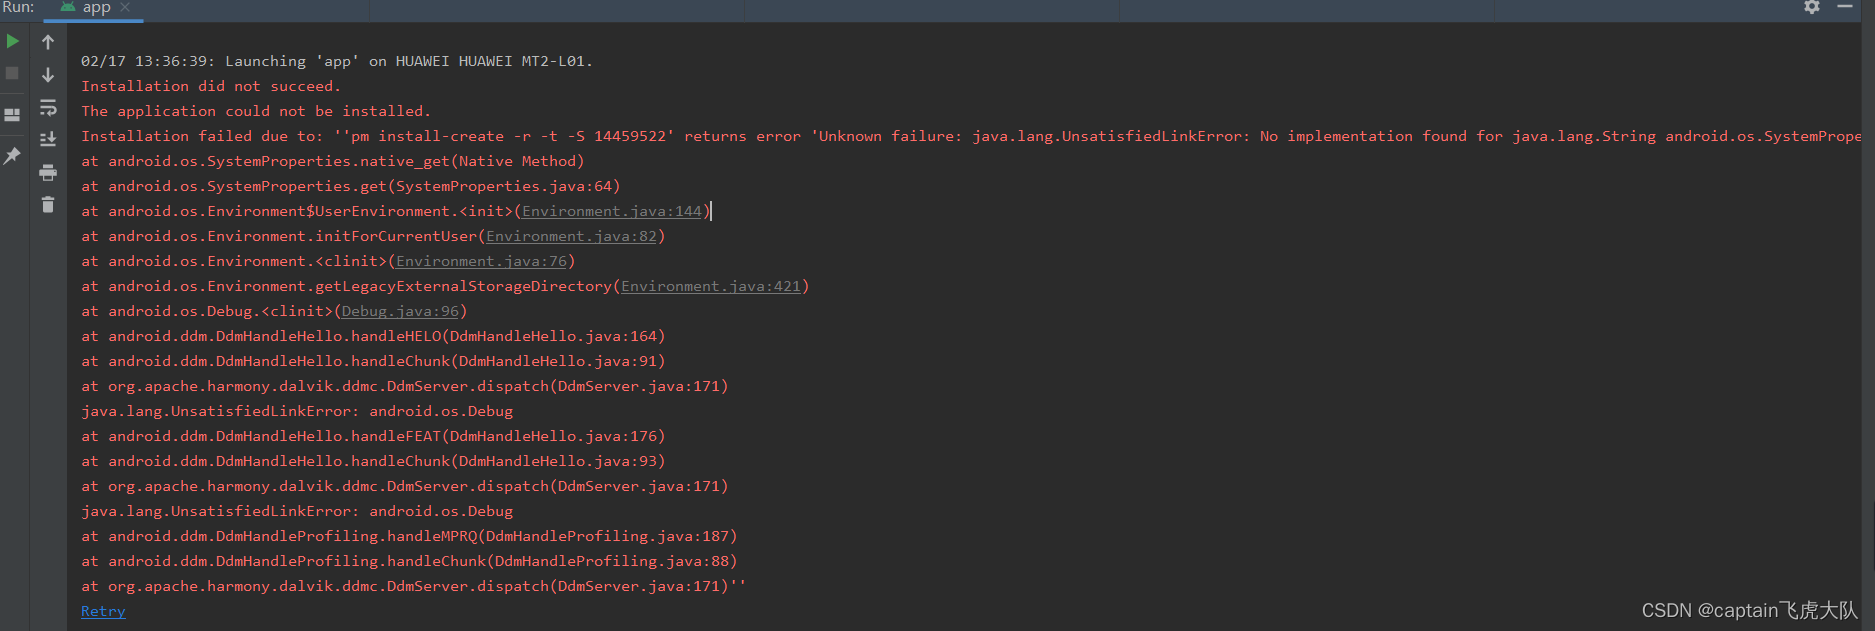Stop the running process

point(12,73)
